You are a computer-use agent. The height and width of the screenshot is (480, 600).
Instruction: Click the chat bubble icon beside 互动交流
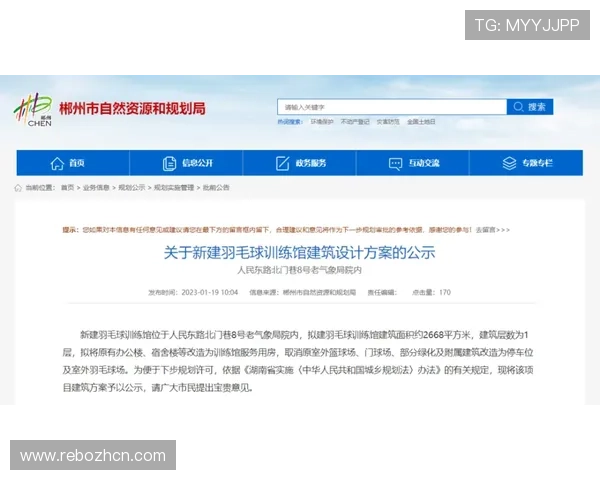click(x=395, y=164)
